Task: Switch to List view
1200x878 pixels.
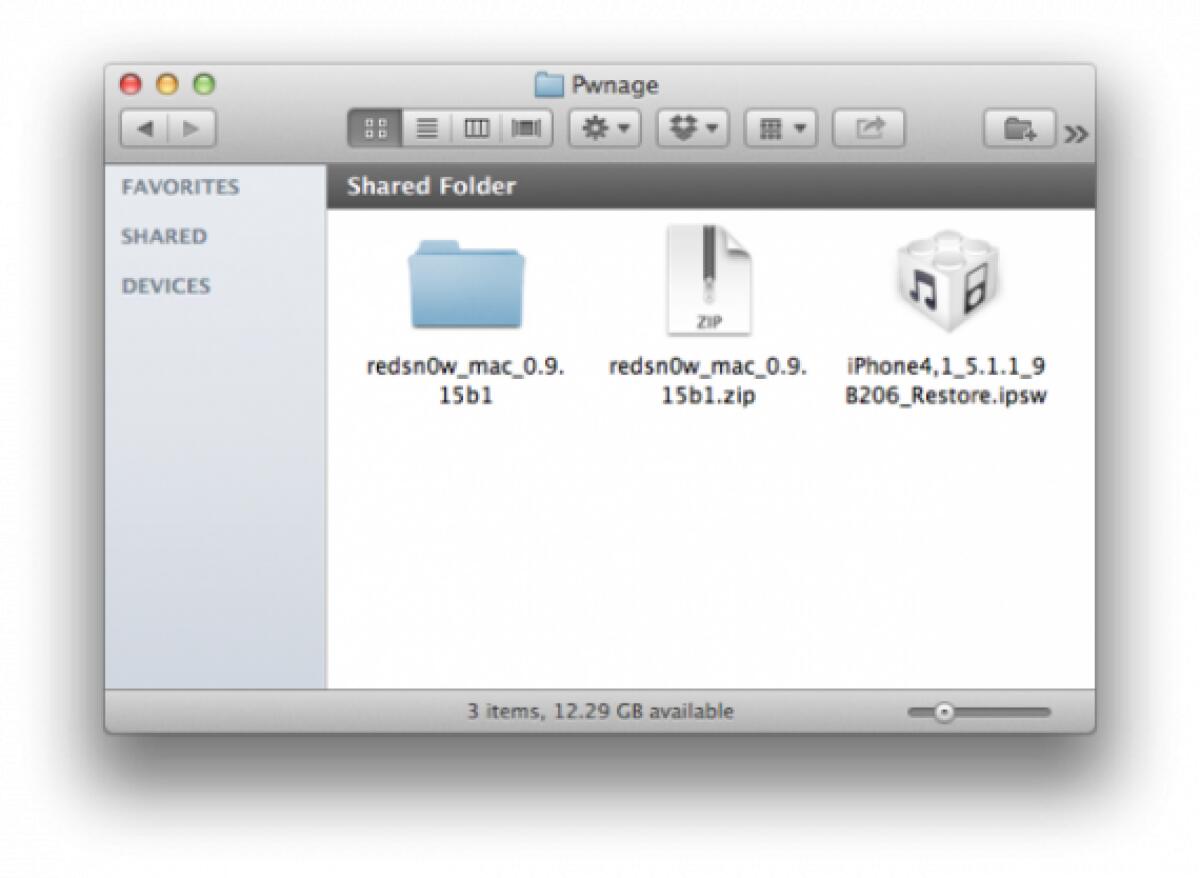Action: coord(427,127)
